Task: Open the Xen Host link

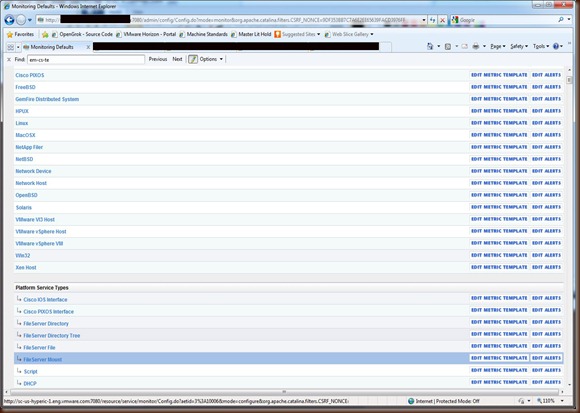Action: 26,267
